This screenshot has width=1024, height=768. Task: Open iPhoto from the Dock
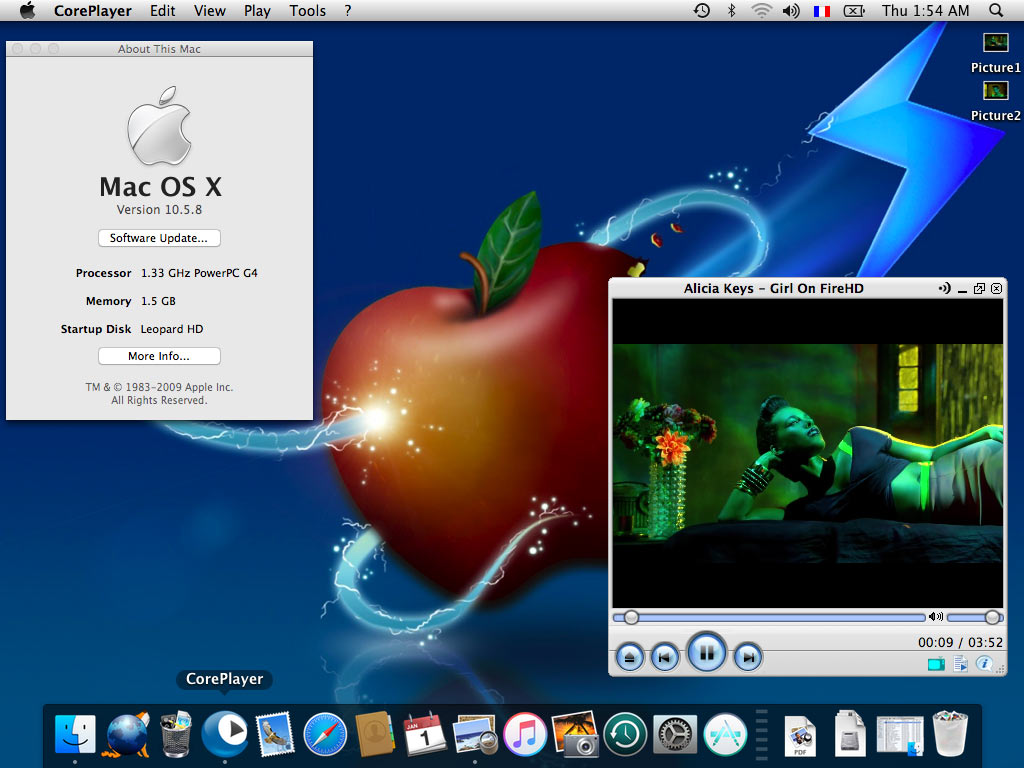[x=575, y=733]
